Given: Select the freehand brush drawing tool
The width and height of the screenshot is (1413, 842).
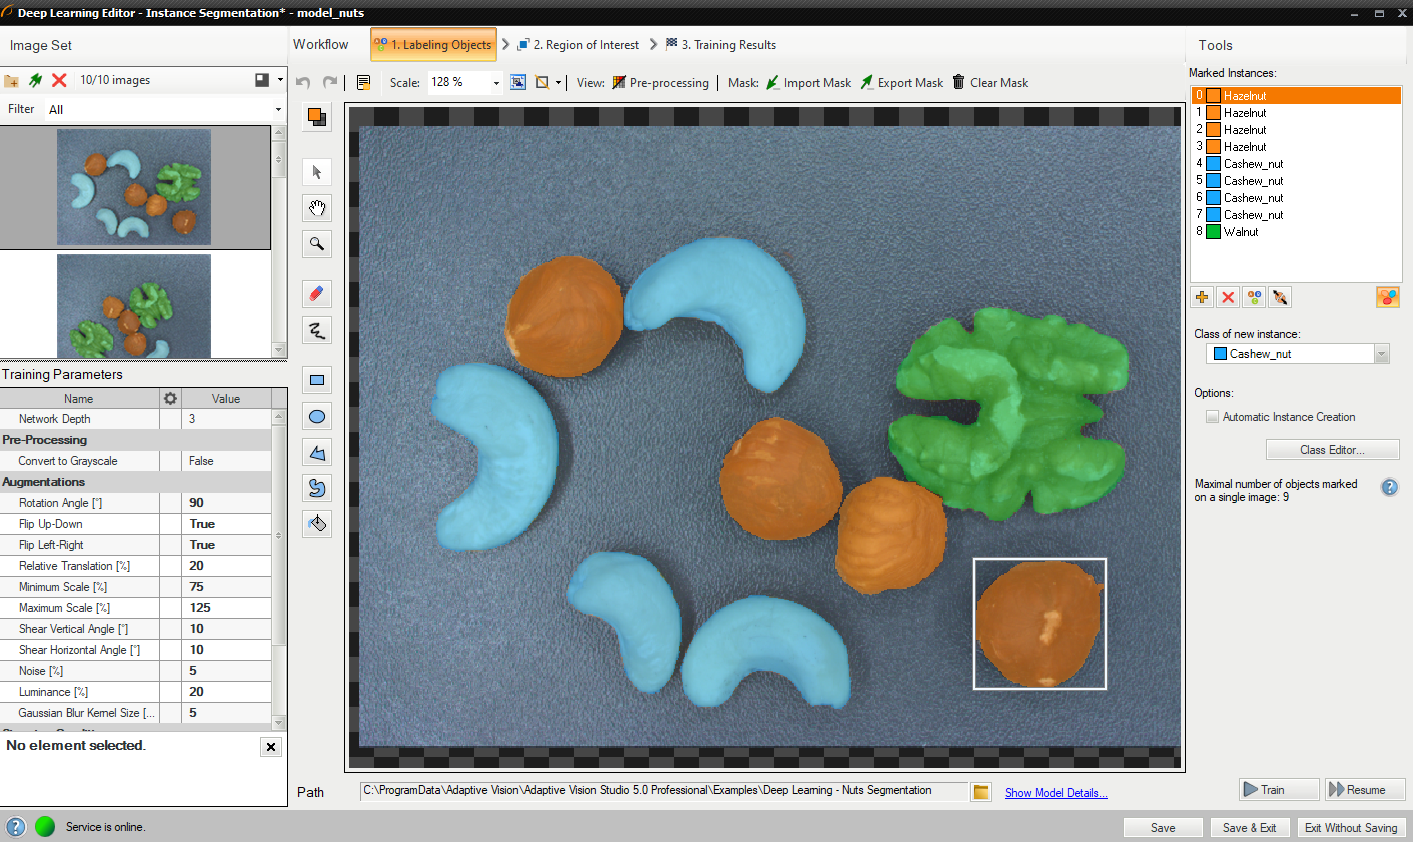Looking at the screenshot, I should [x=317, y=330].
